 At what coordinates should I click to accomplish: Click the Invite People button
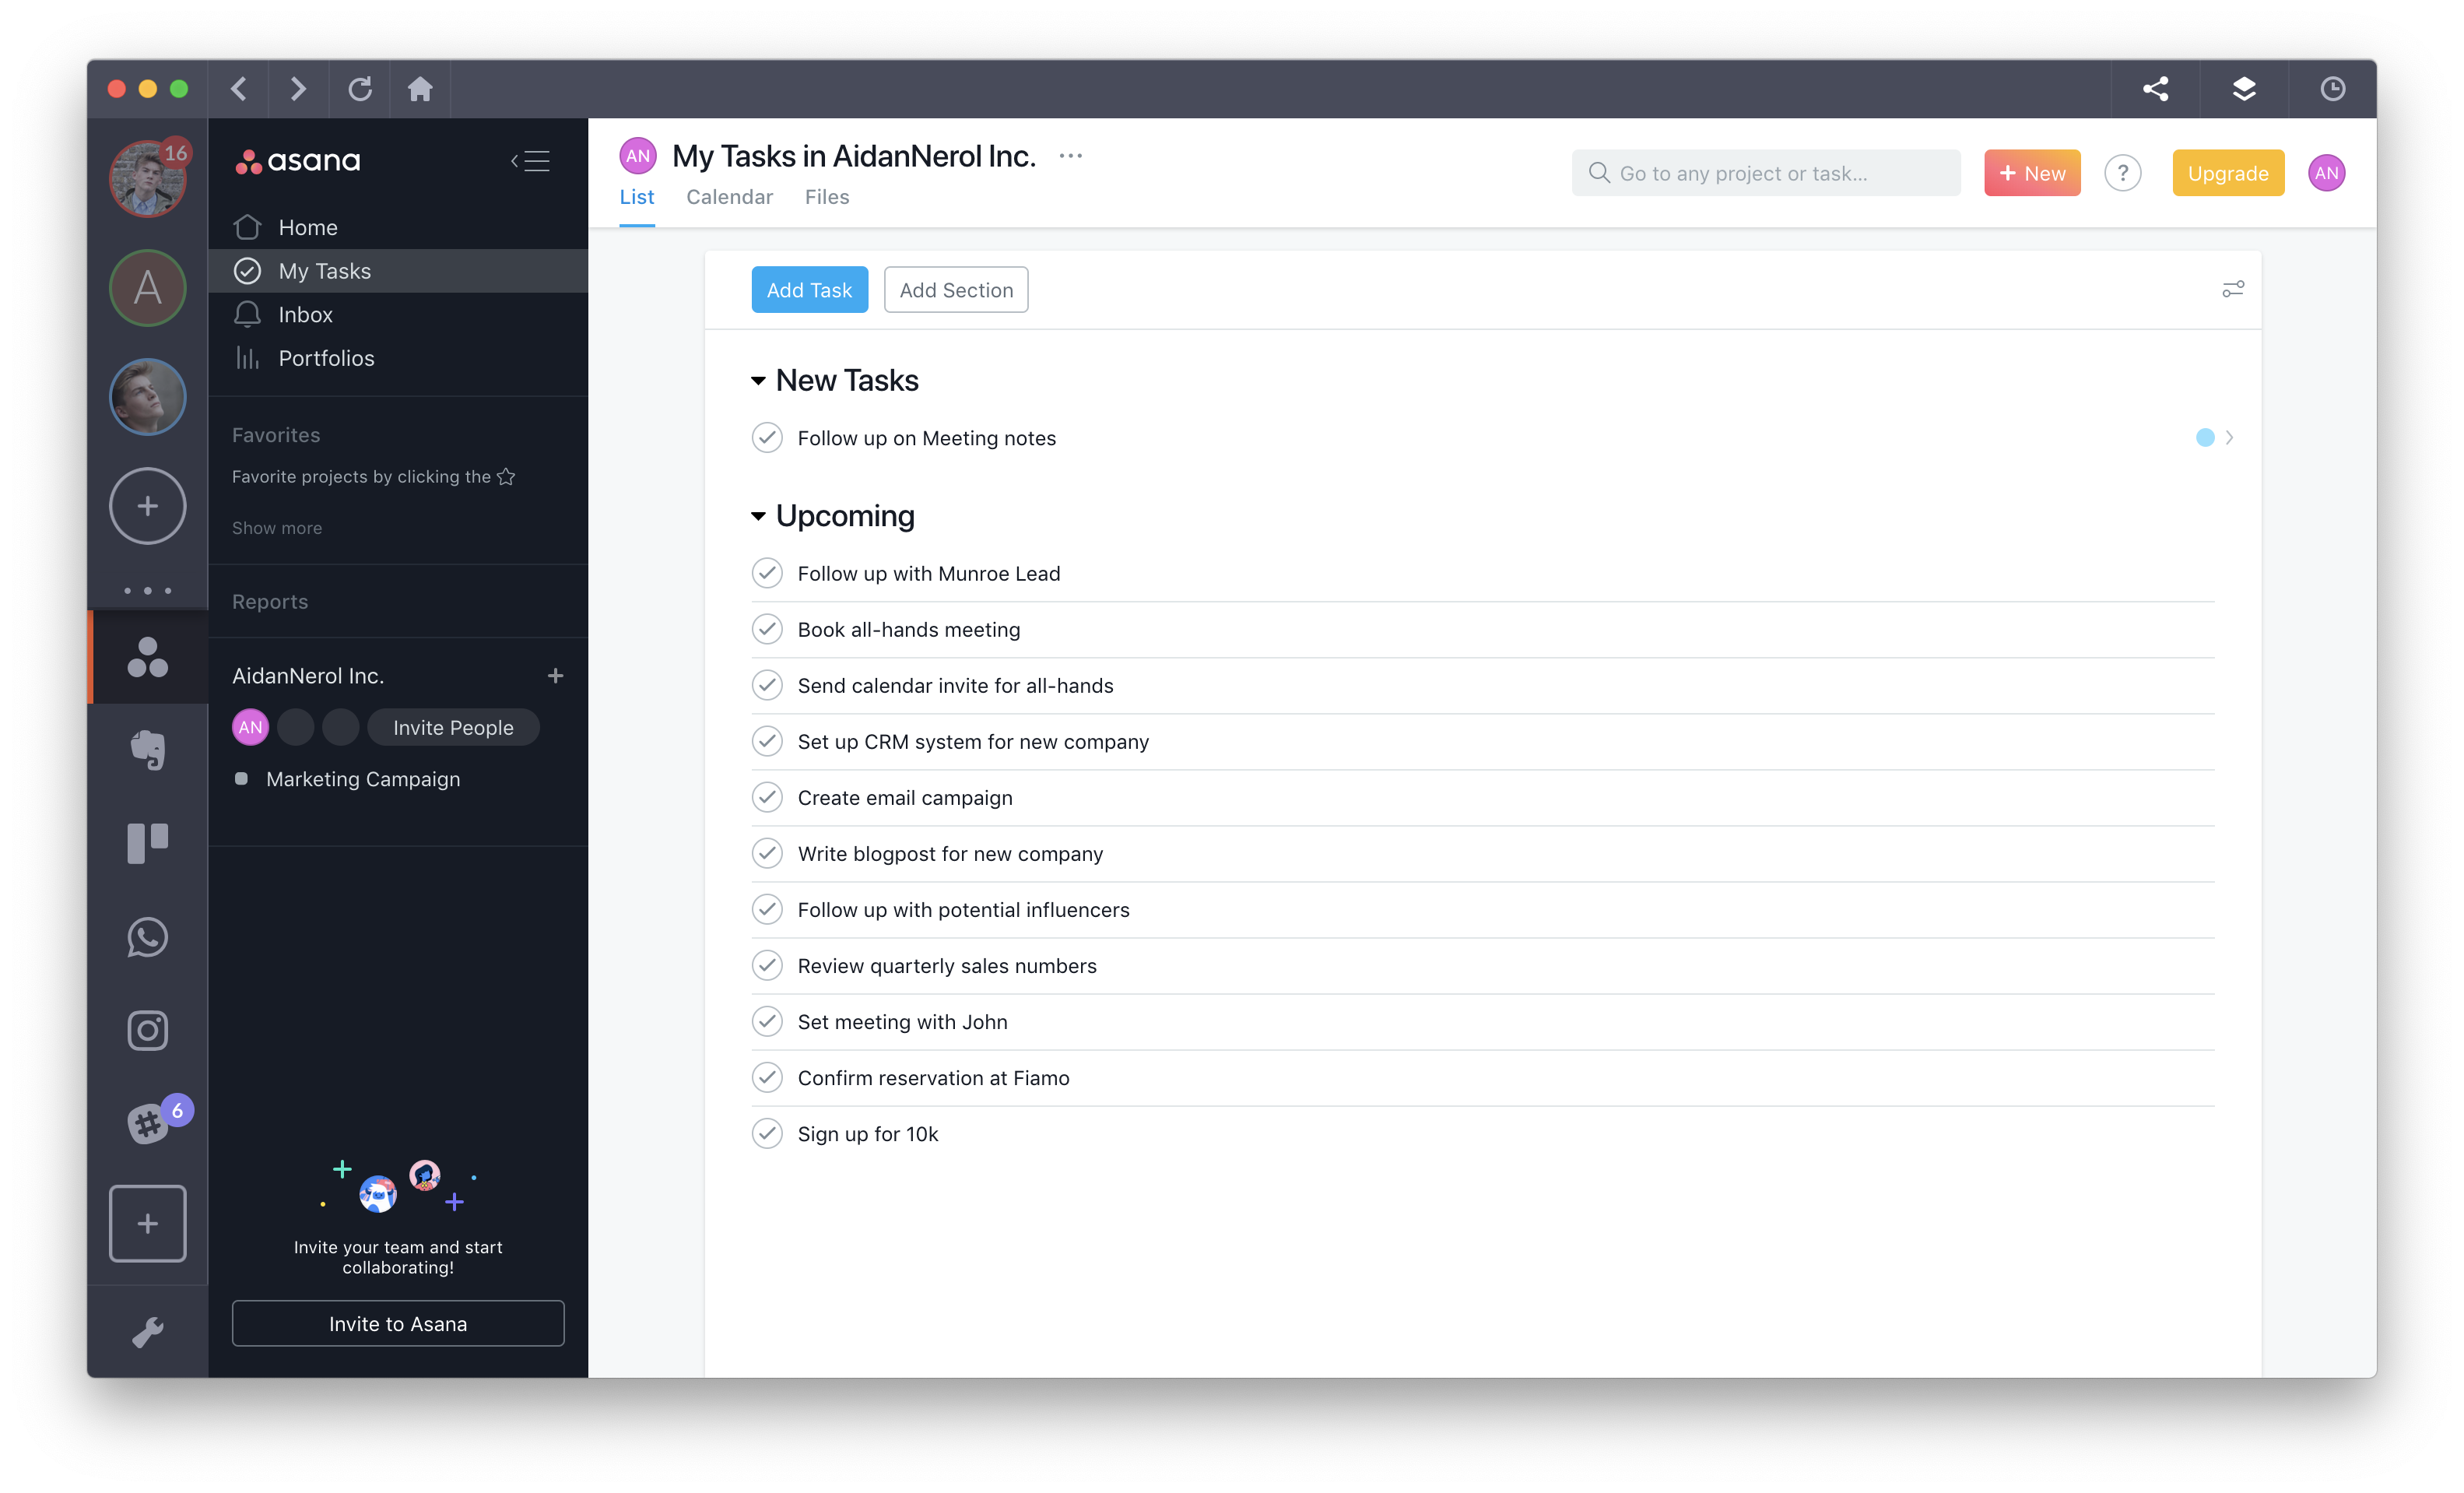[x=452, y=727]
